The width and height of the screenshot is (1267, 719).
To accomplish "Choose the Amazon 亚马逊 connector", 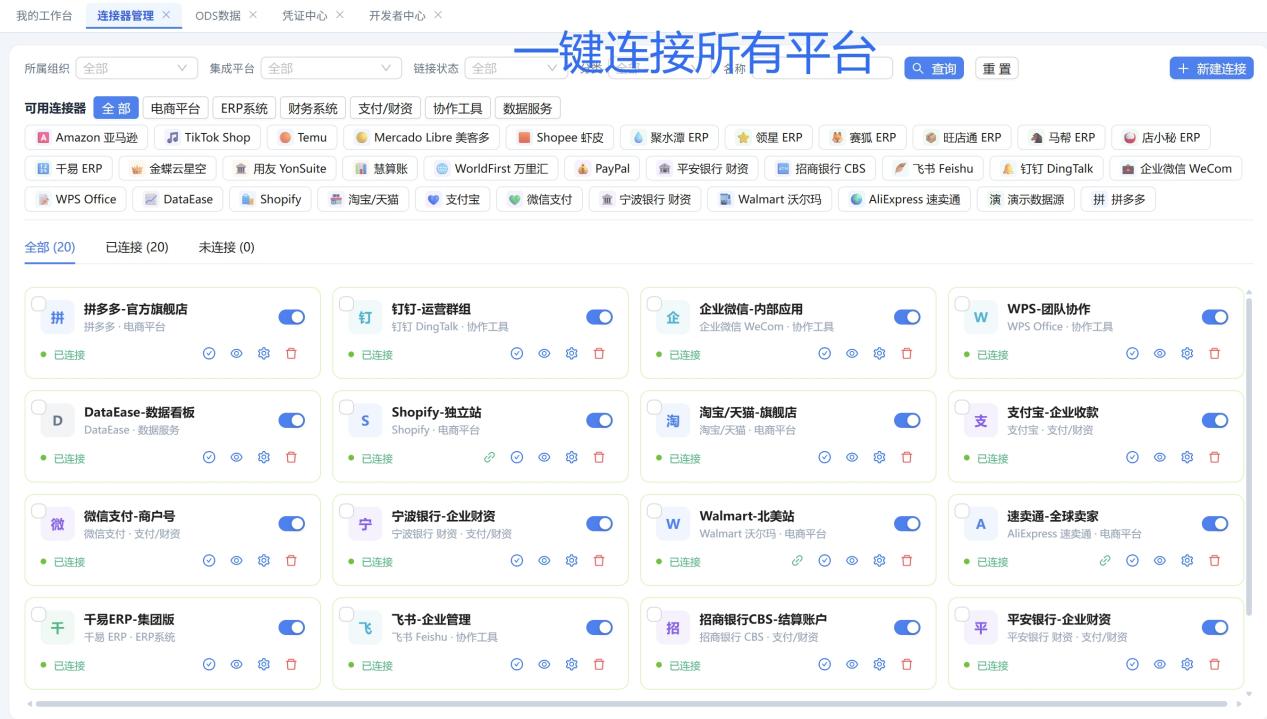I will [x=87, y=137].
